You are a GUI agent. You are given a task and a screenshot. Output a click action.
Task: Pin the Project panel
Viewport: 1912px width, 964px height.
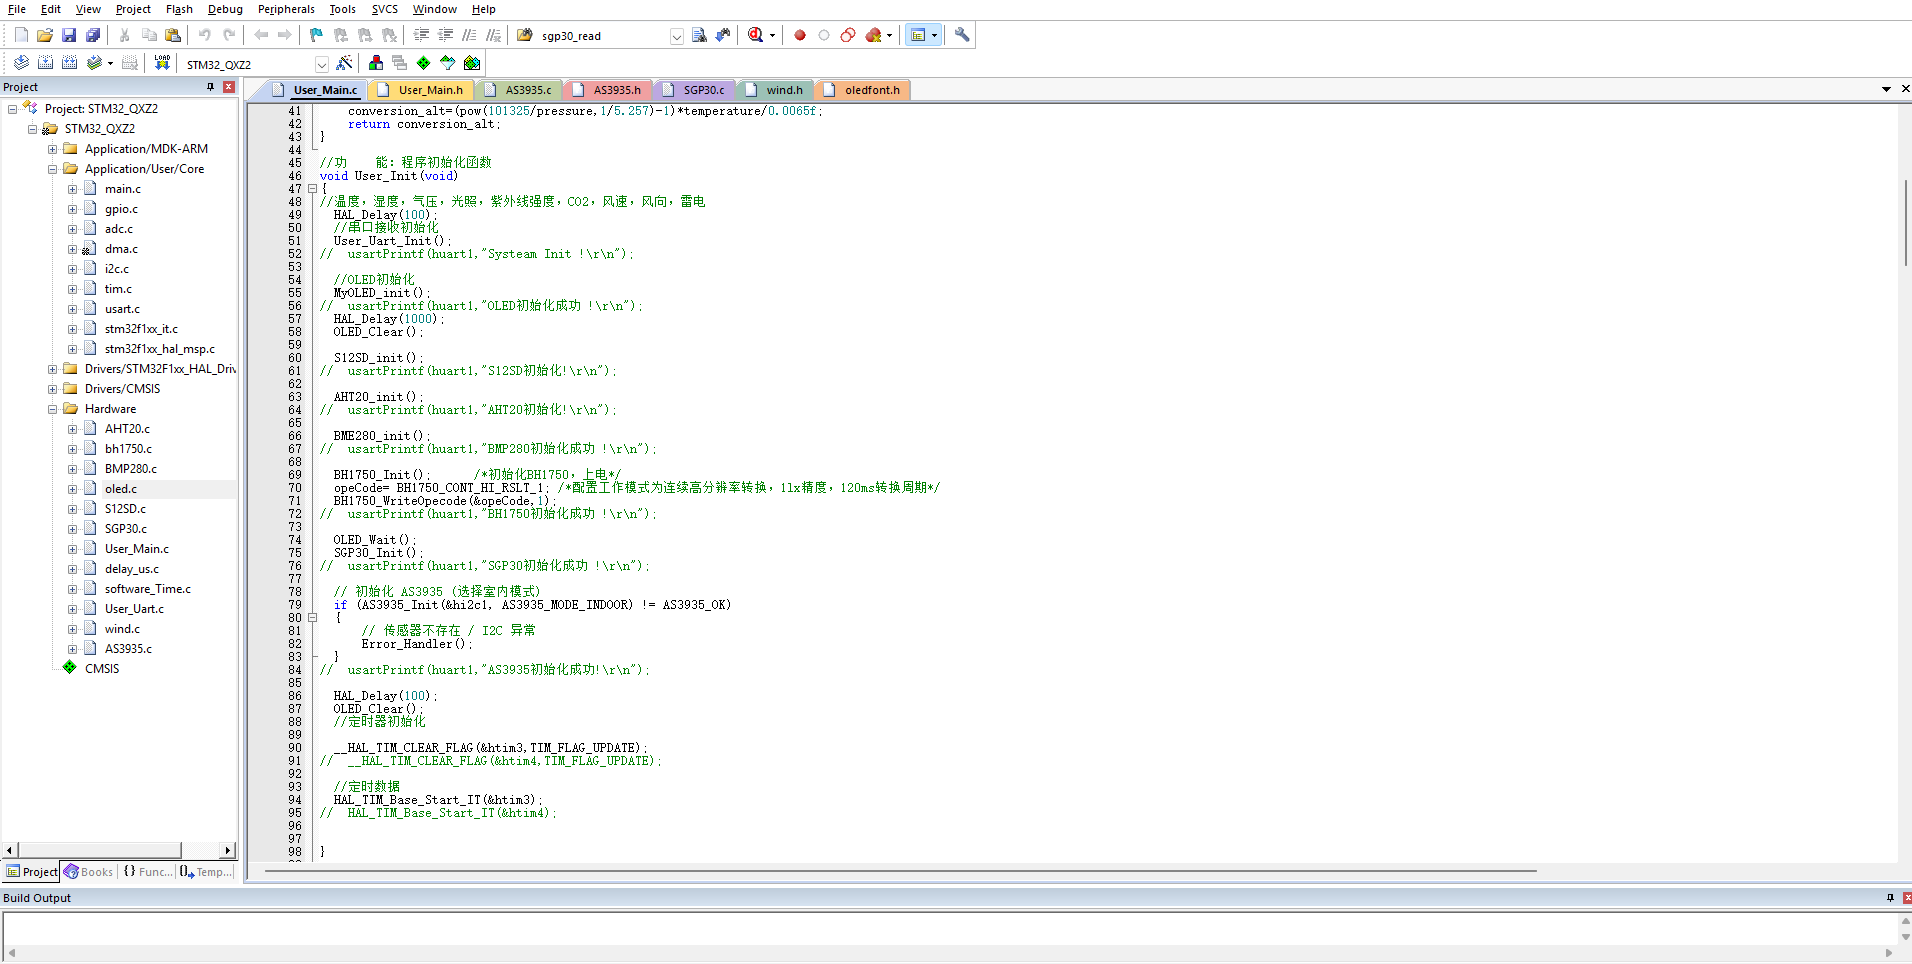pyautogui.click(x=210, y=87)
